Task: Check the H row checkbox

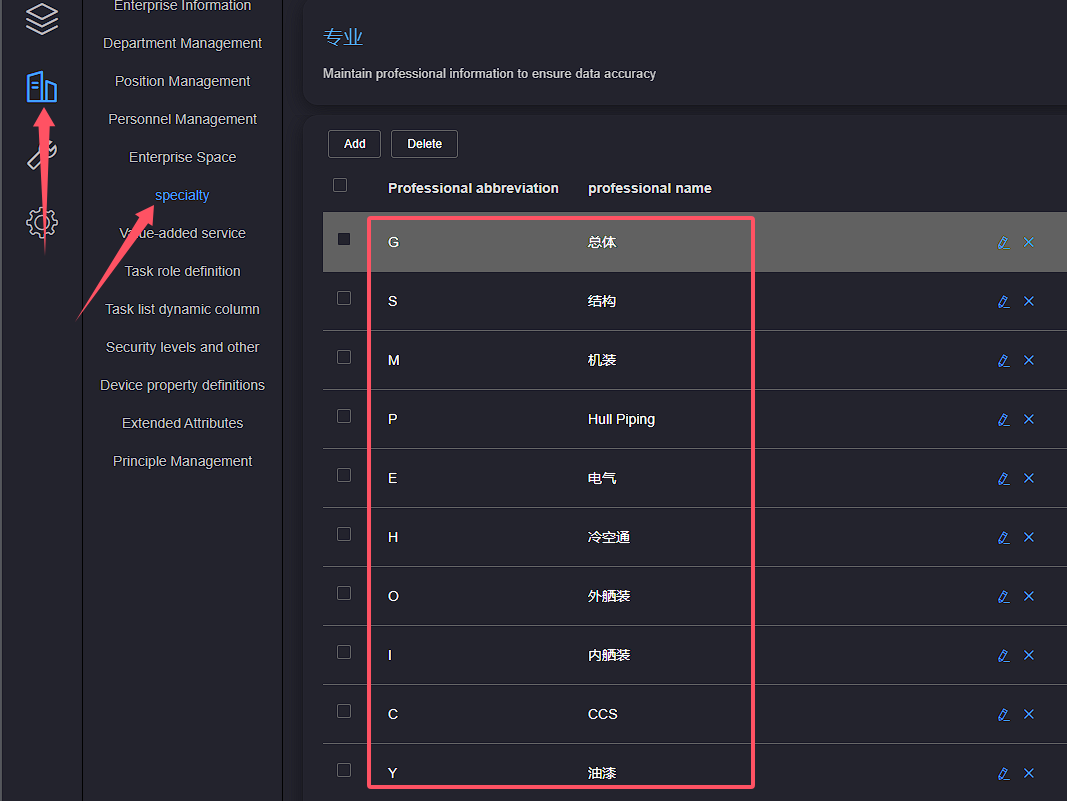Action: pos(344,534)
